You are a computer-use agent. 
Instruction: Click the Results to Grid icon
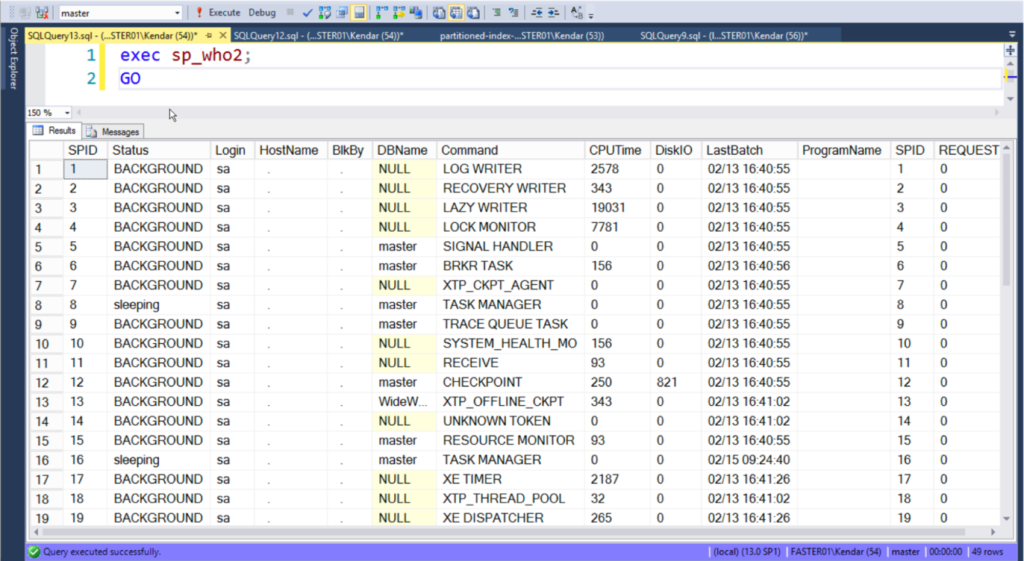[455, 13]
